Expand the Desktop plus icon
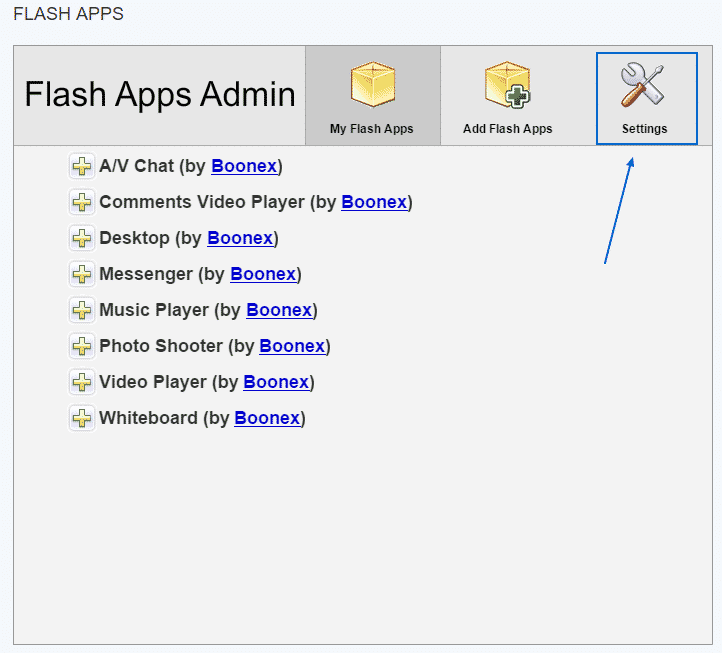This screenshot has height=653, width=722. [82, 238]
